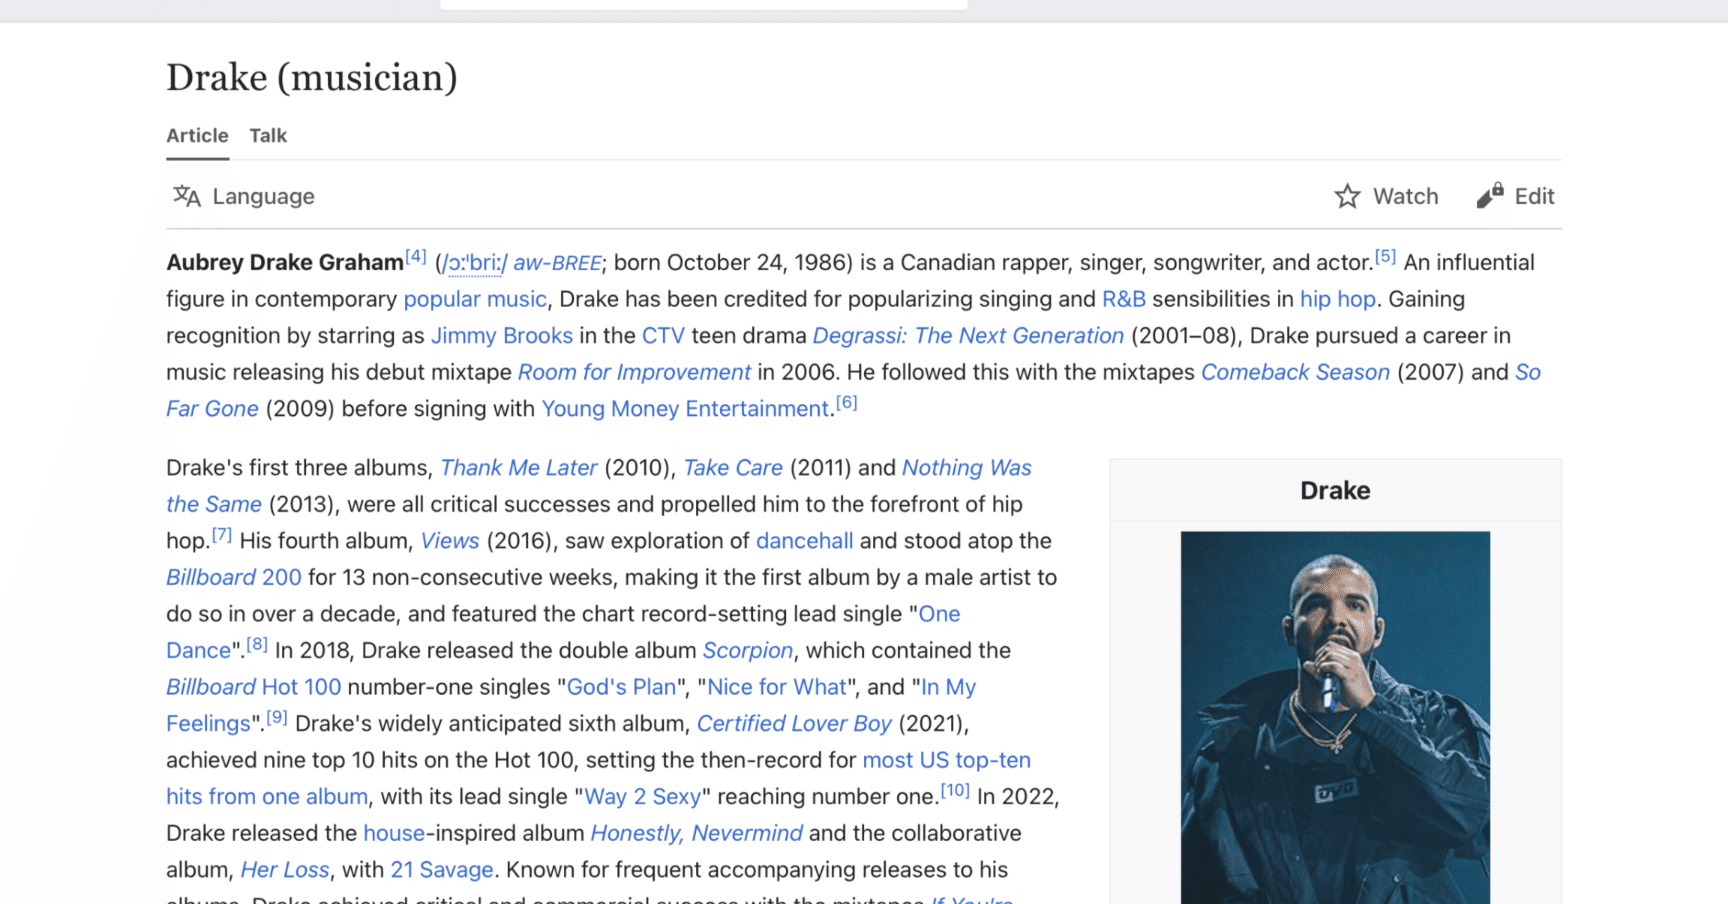
Task: Click the Watch star icon
Action: click(1347, 196)
